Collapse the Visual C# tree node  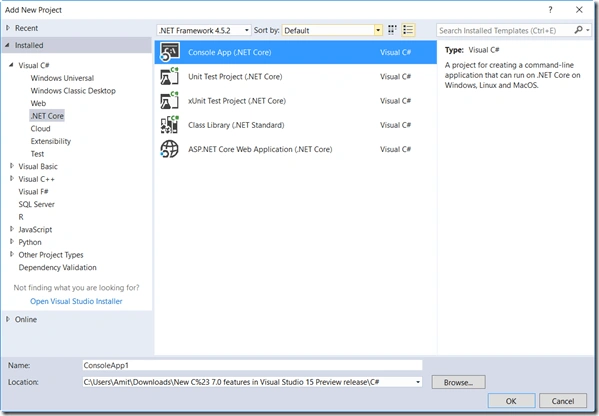(11, 65)
